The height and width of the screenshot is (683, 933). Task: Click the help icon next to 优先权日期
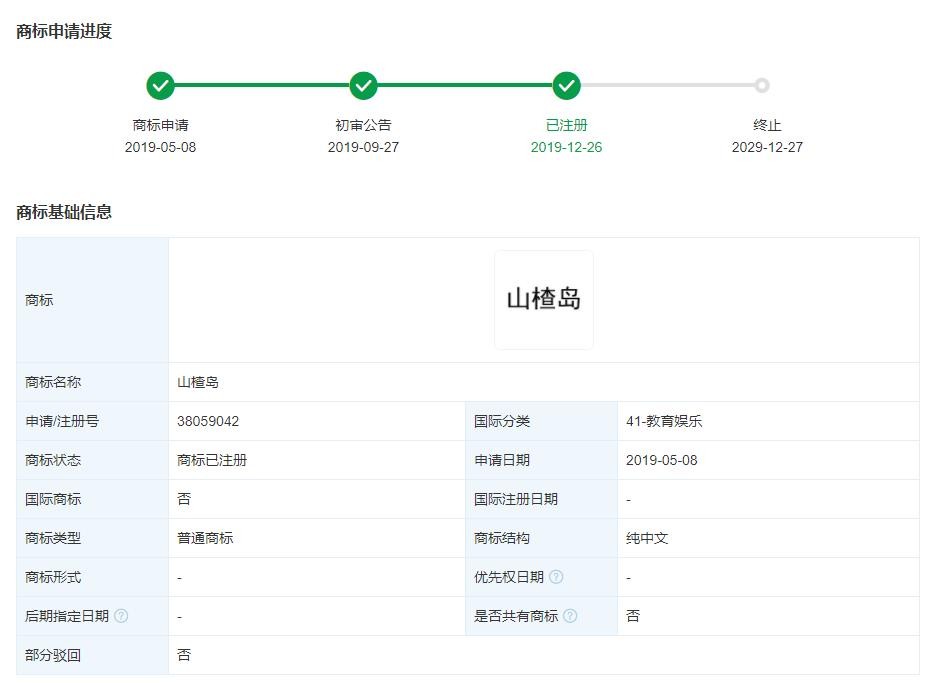coord(556,577)
